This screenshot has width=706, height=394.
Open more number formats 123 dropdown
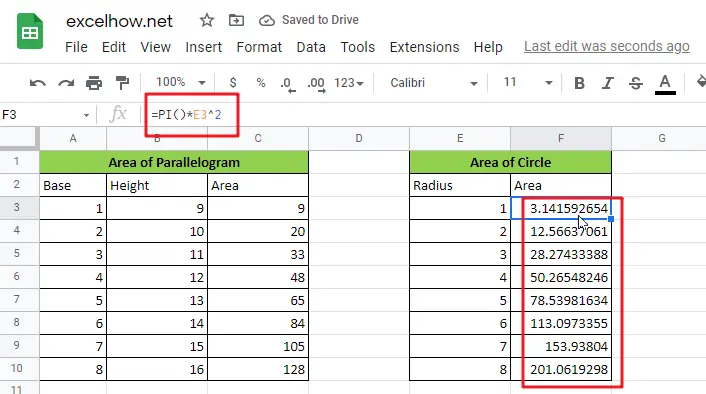[348, 83]
